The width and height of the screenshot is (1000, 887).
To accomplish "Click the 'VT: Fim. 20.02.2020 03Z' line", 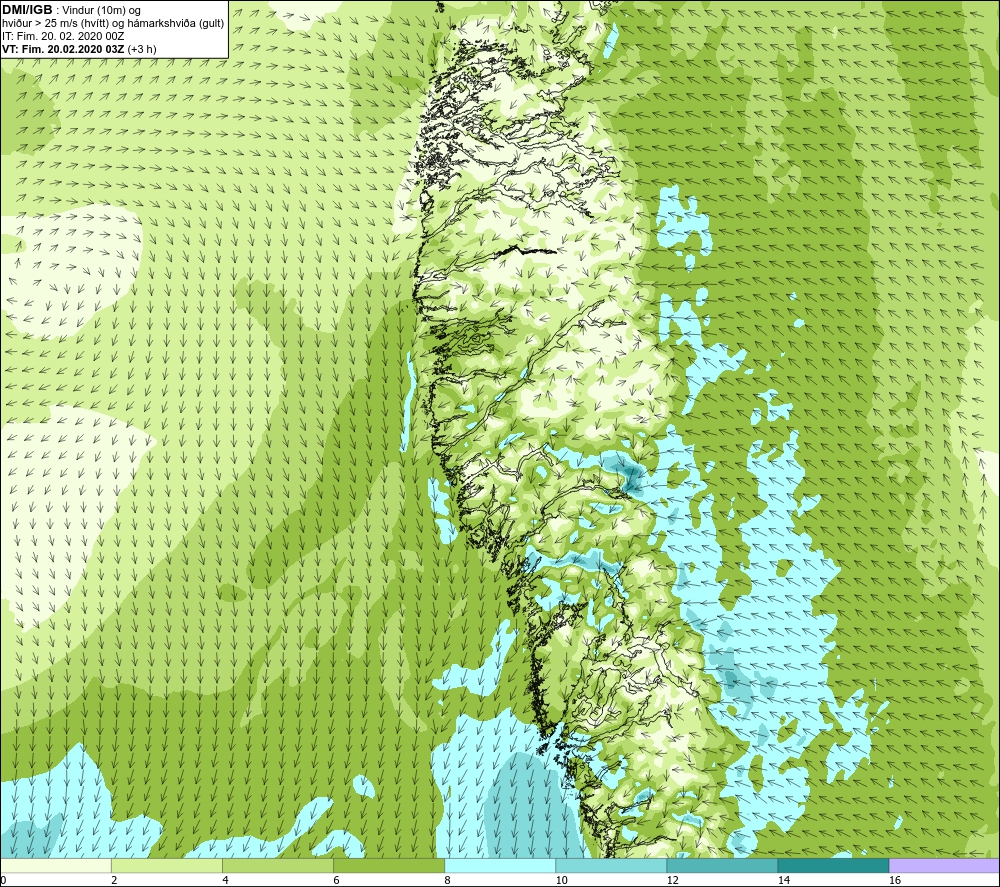I will (64, 49).
